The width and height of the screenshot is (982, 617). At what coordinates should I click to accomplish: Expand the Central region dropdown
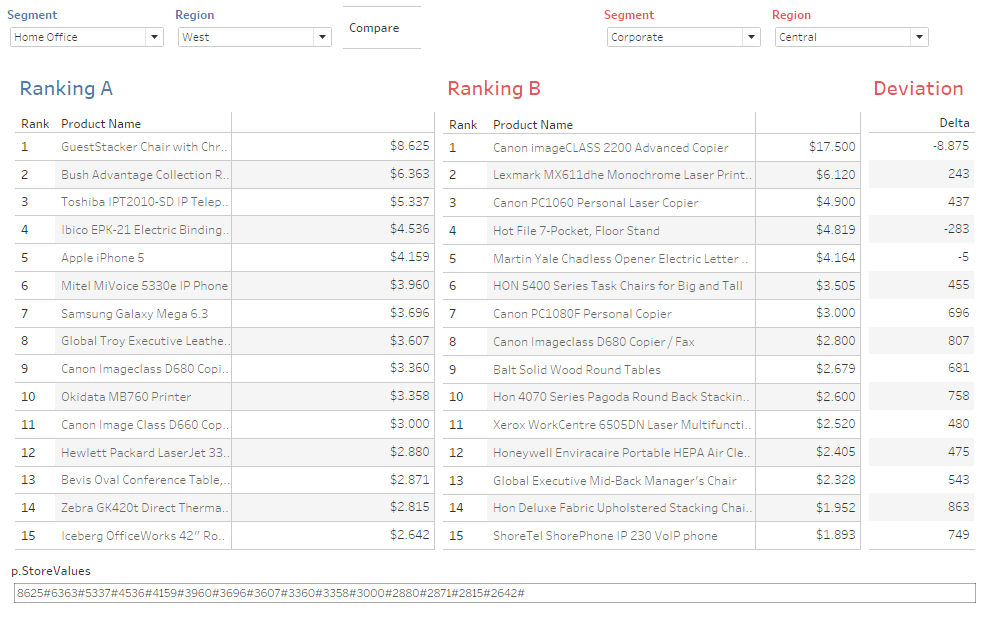tap(851, 37)
